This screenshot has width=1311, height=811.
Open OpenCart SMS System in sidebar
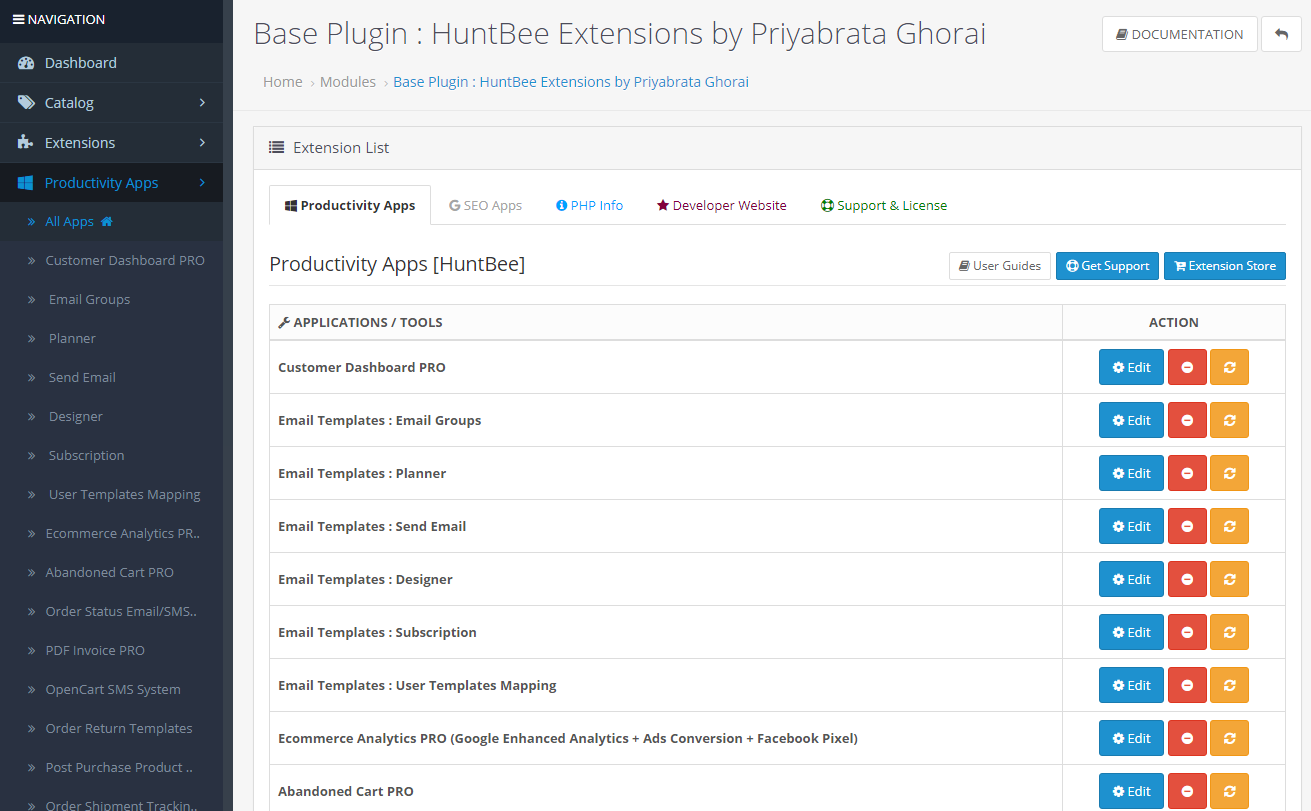pyautogui.click(x=113, y=689)
